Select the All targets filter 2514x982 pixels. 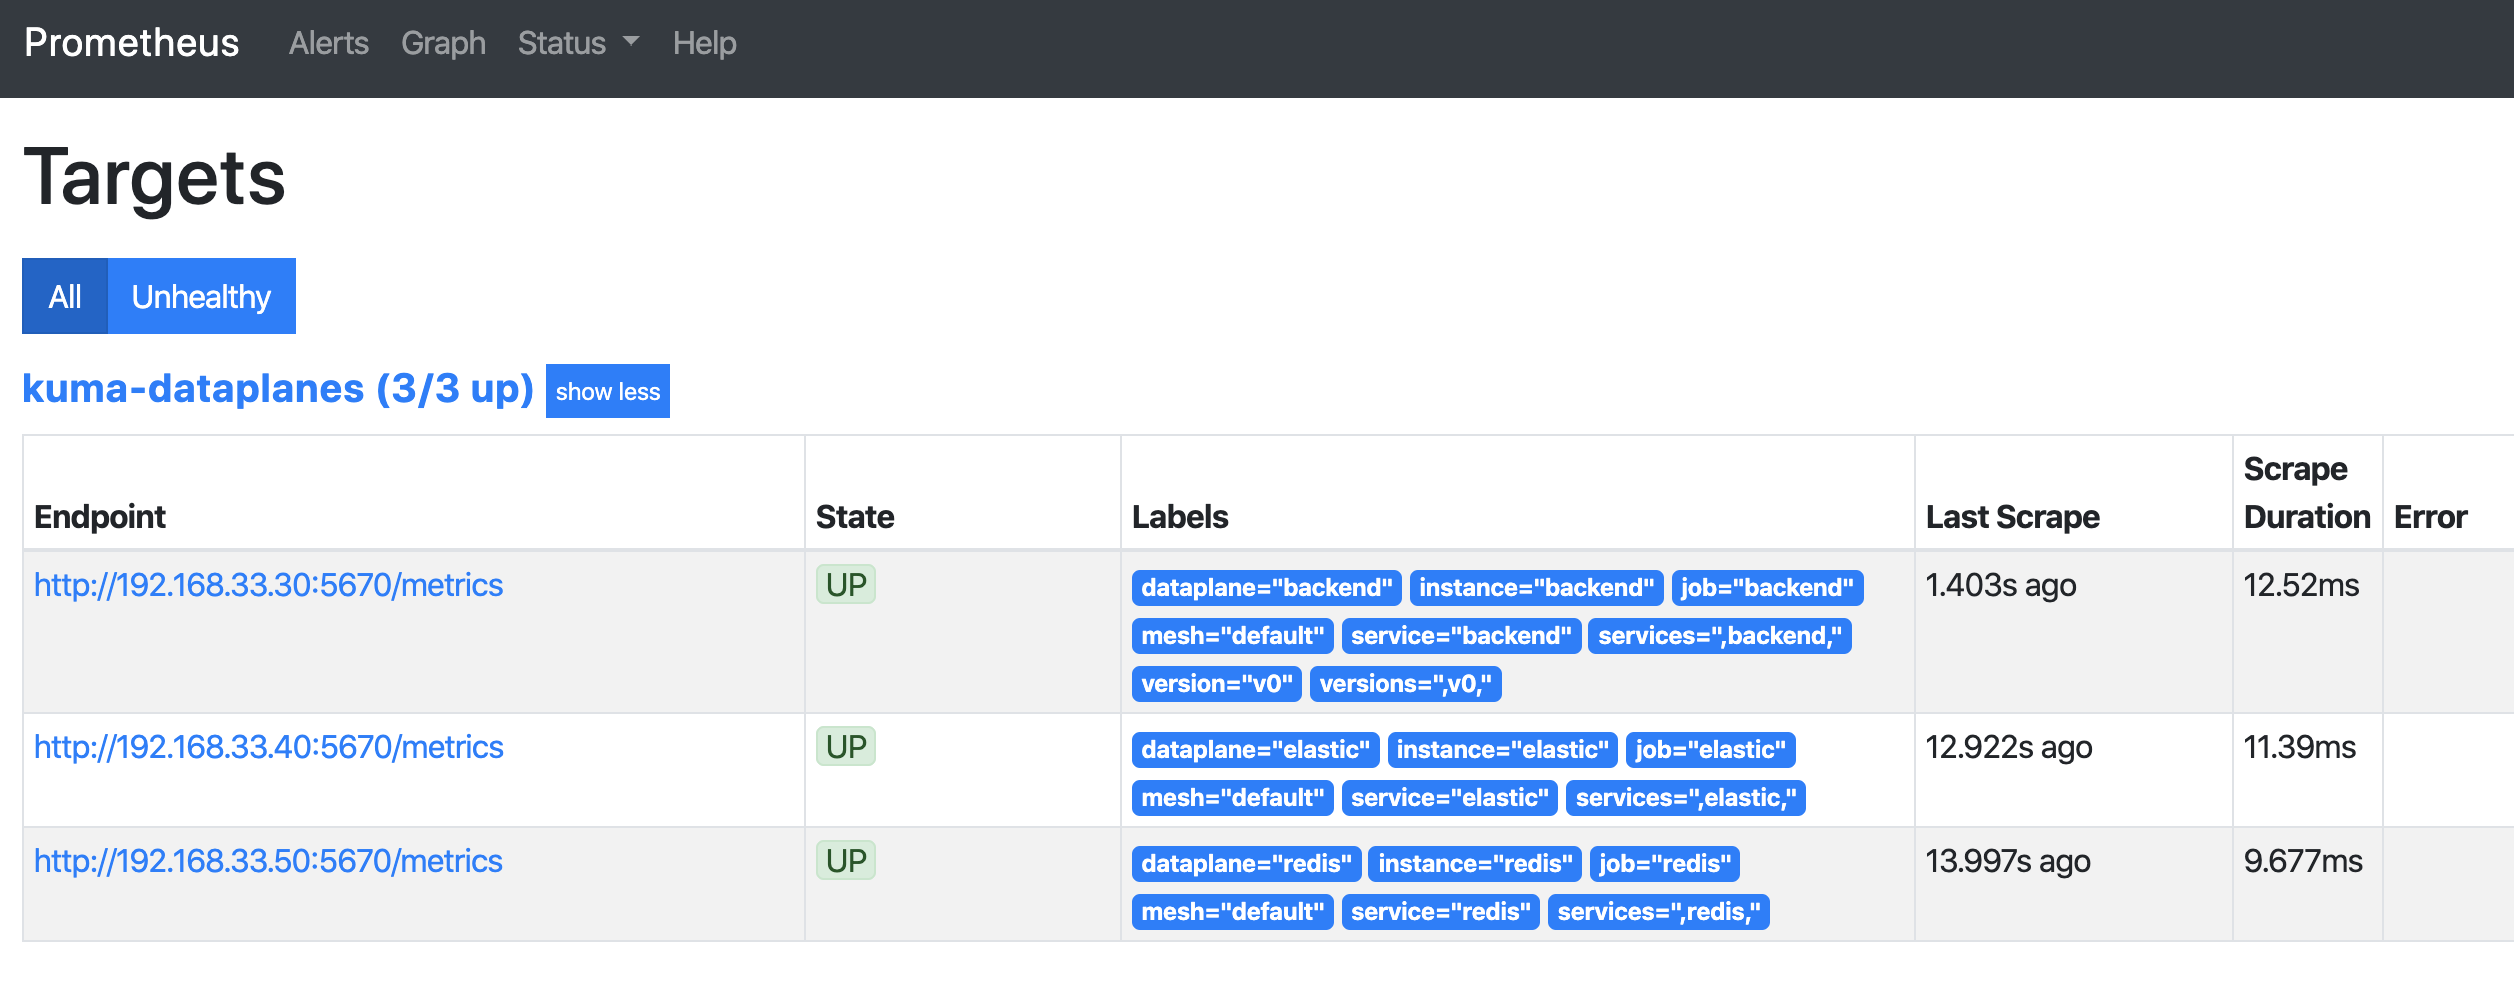point(65,296)
